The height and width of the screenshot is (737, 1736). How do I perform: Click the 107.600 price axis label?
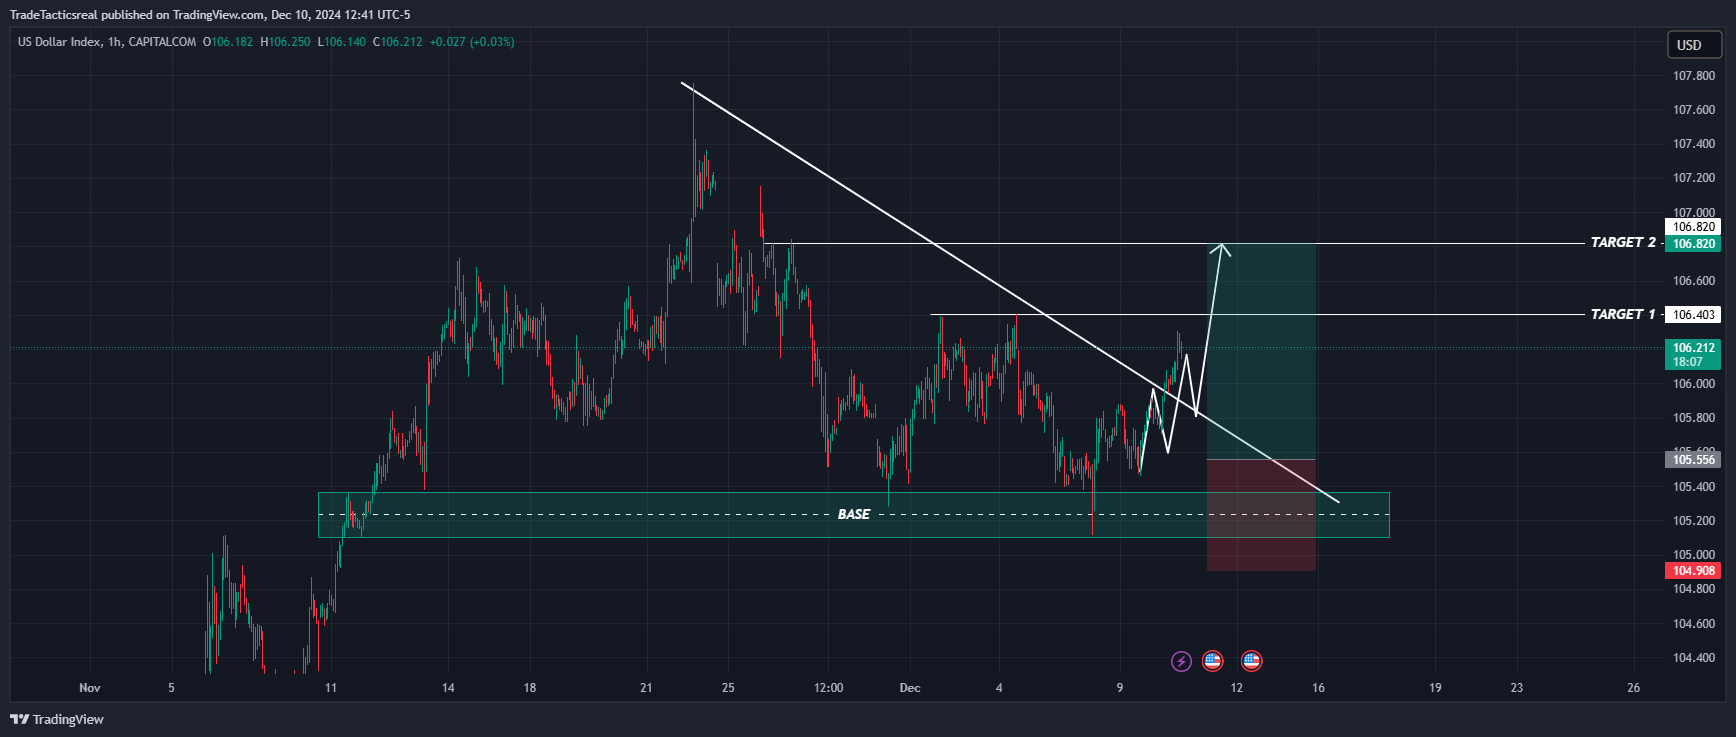pos(1693,110)
